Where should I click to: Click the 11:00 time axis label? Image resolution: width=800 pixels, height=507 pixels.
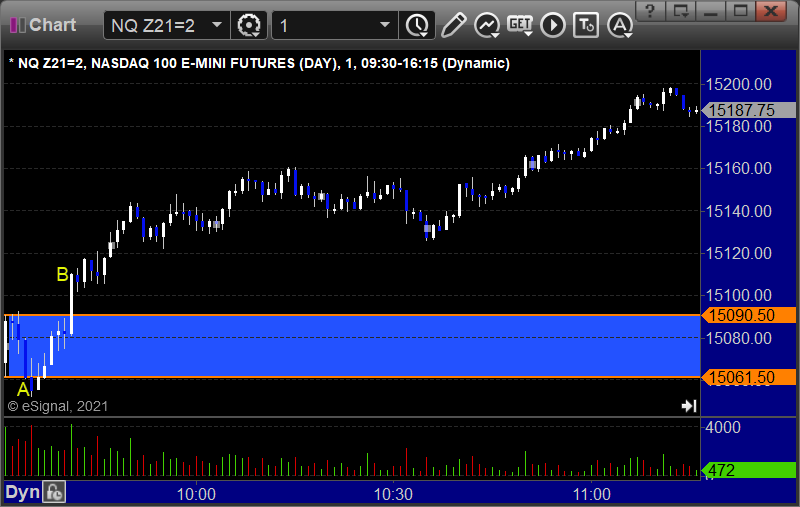pos(591,494)
